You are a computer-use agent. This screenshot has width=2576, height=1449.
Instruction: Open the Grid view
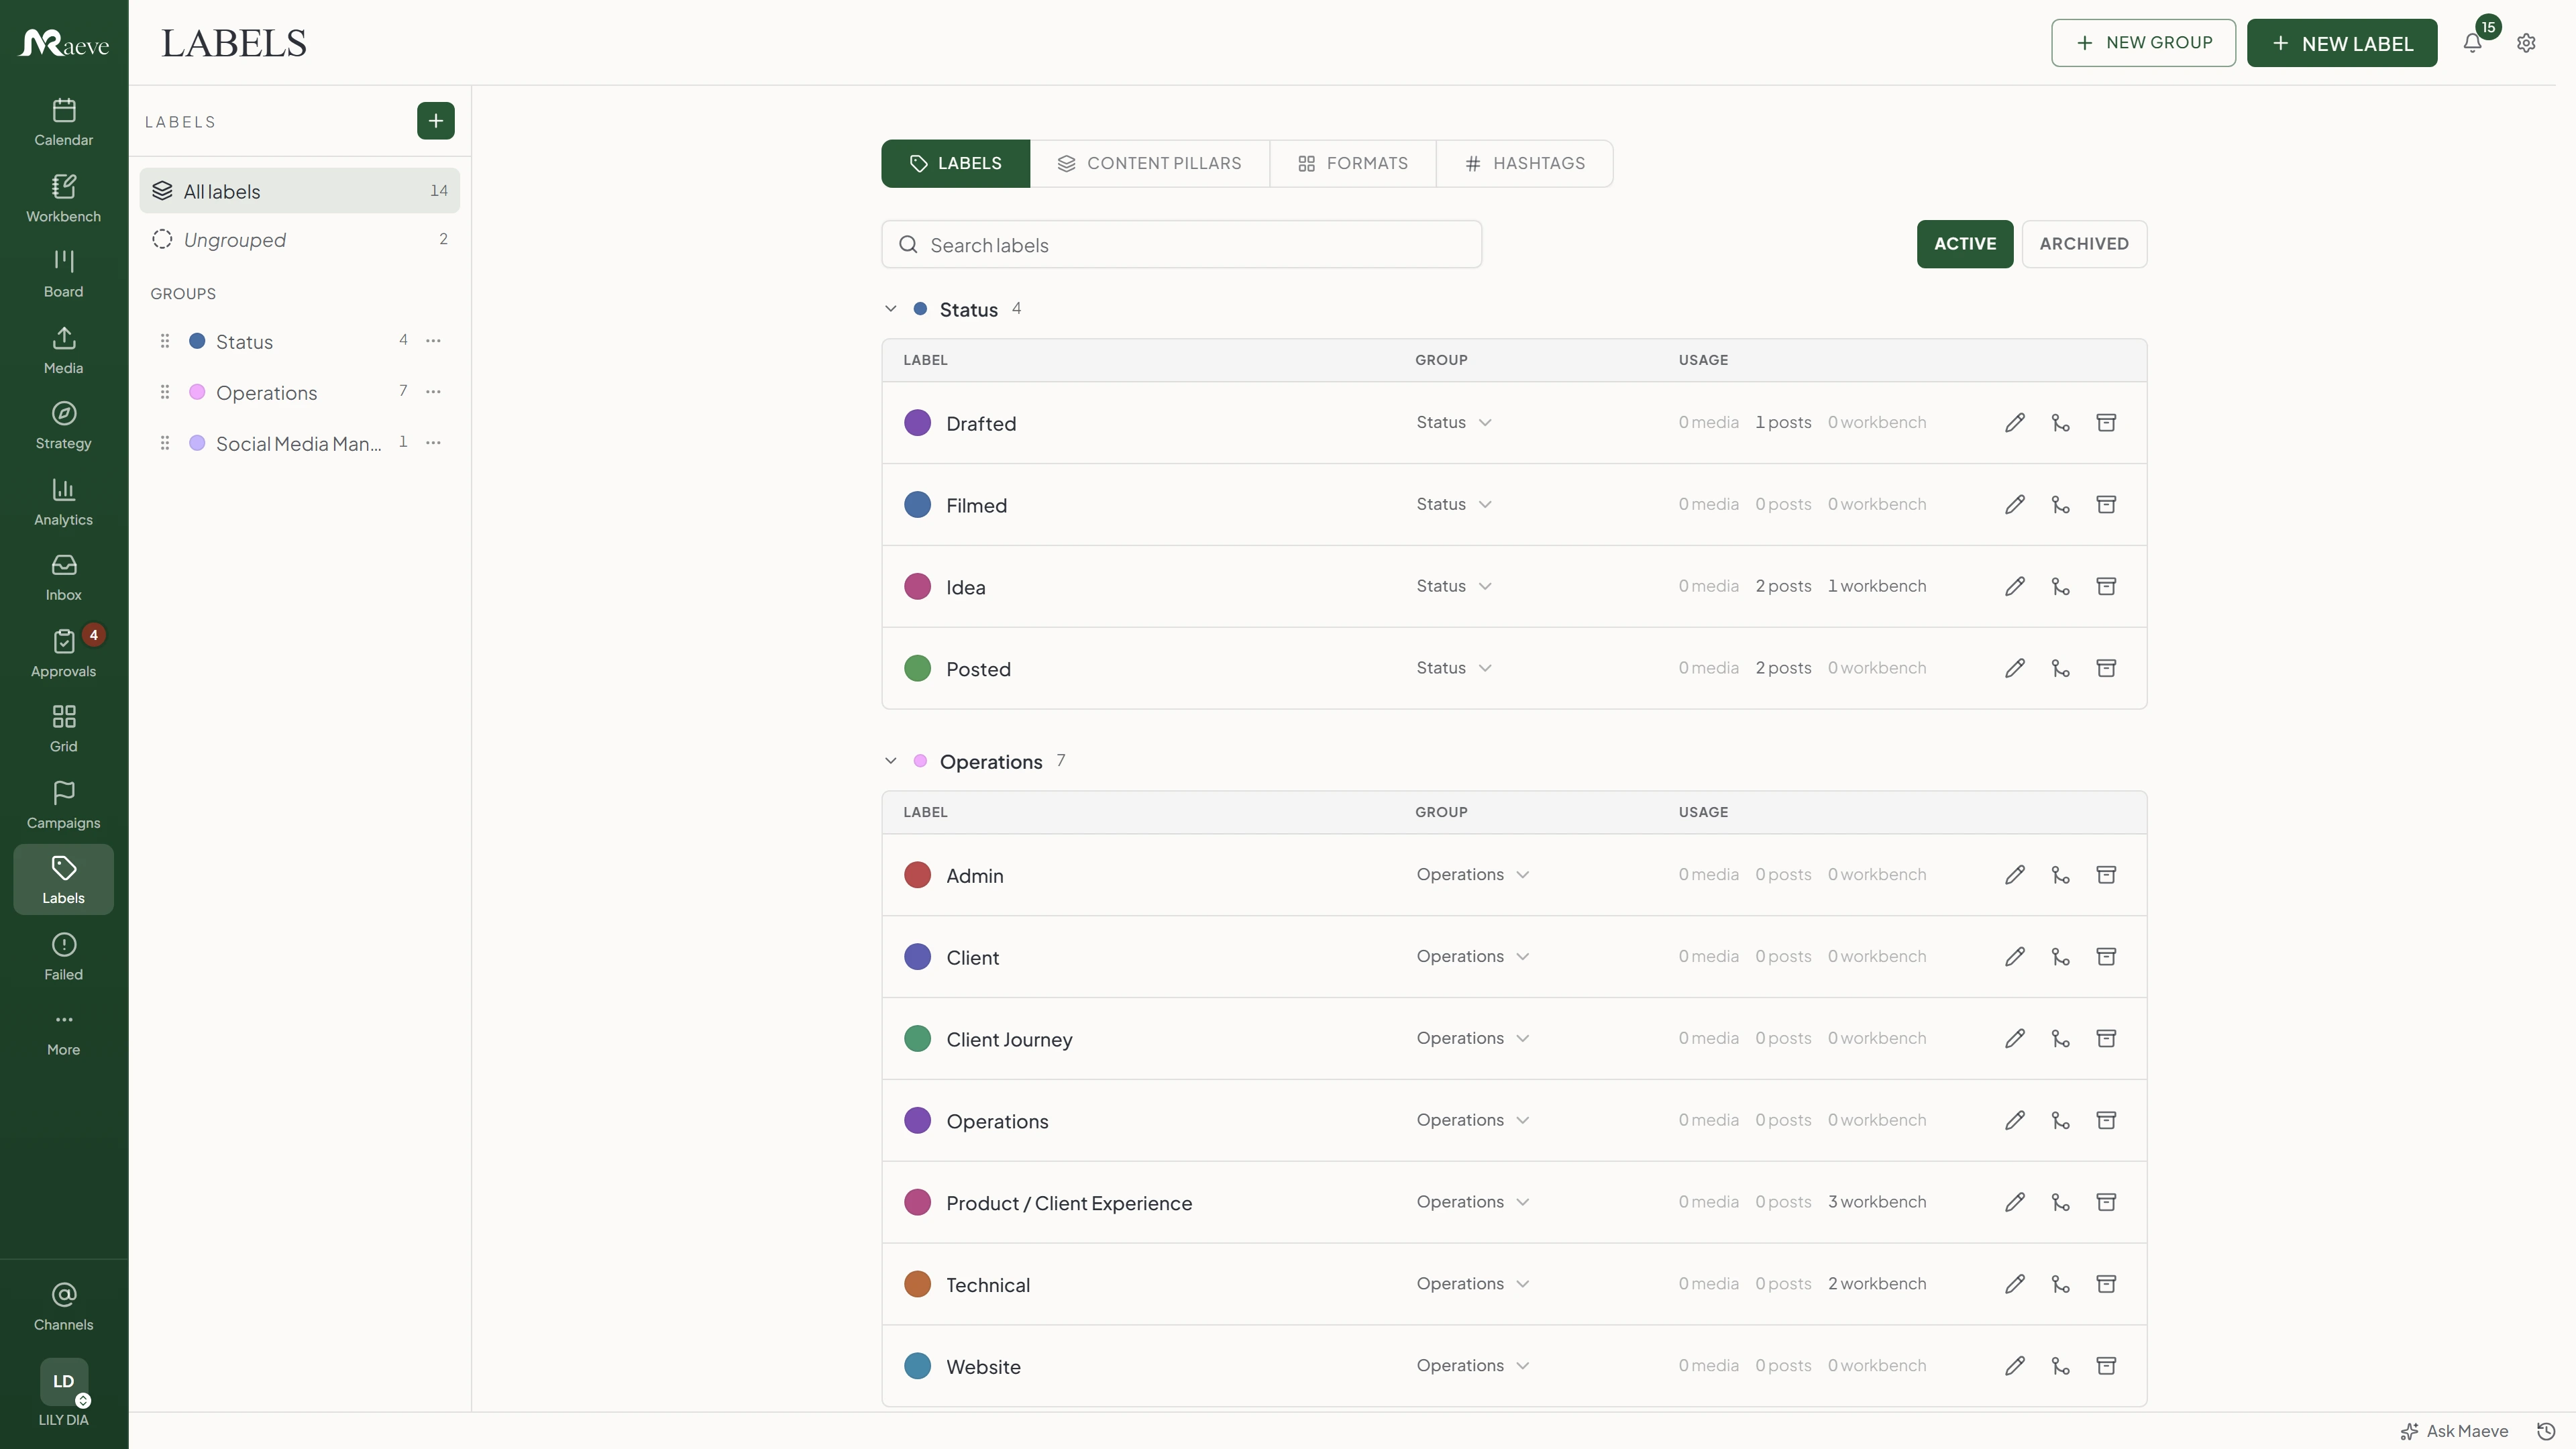point(63,729)
